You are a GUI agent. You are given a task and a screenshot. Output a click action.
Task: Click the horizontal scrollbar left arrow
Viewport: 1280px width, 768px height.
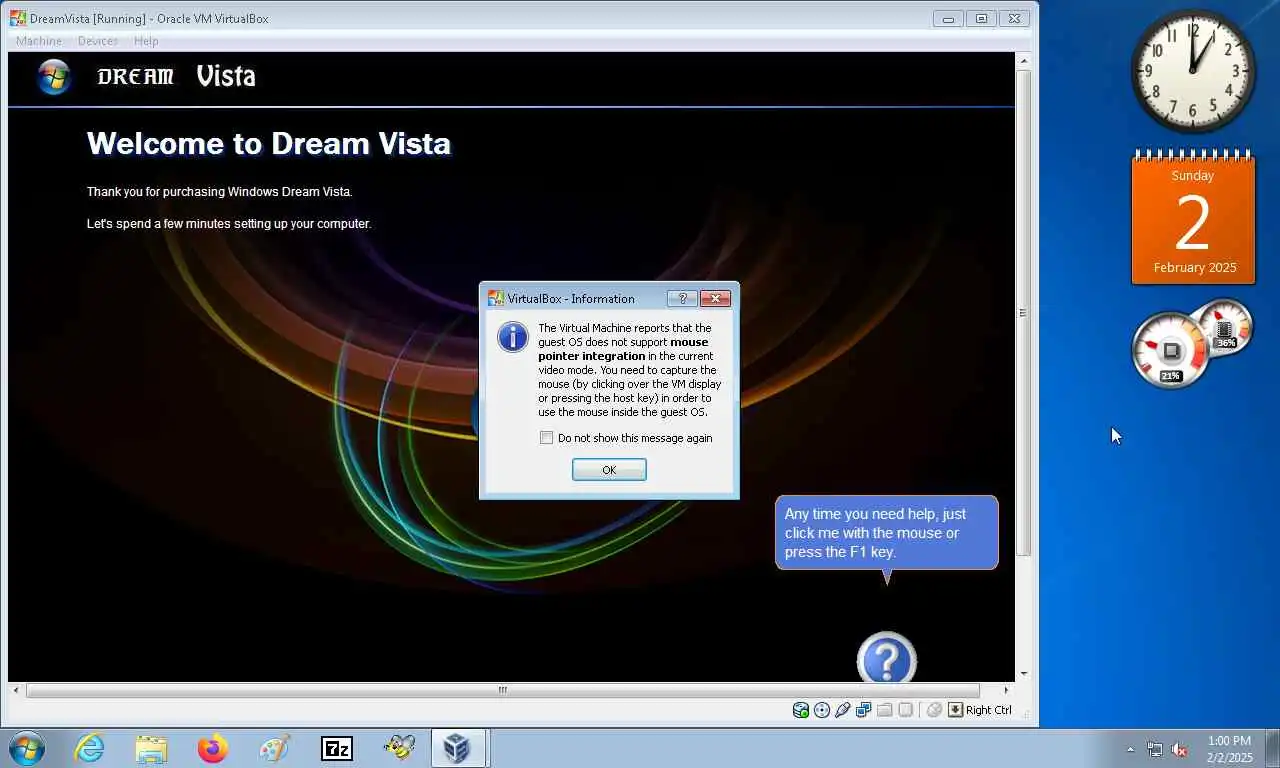click(x=15, y=690)
